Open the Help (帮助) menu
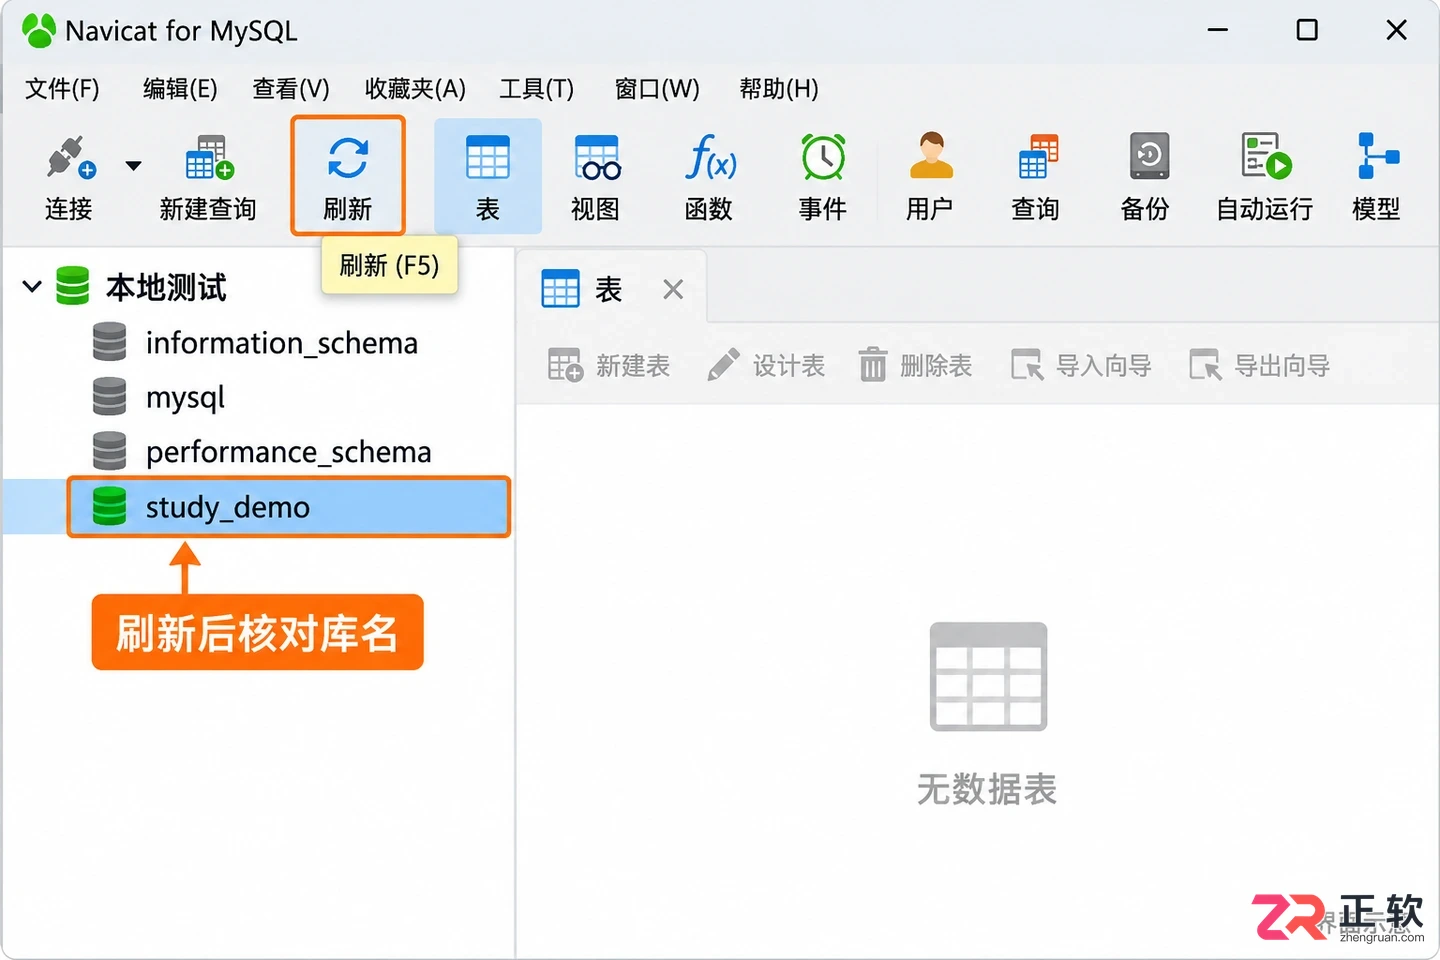Screen dimensions: 1440x960 779,89
